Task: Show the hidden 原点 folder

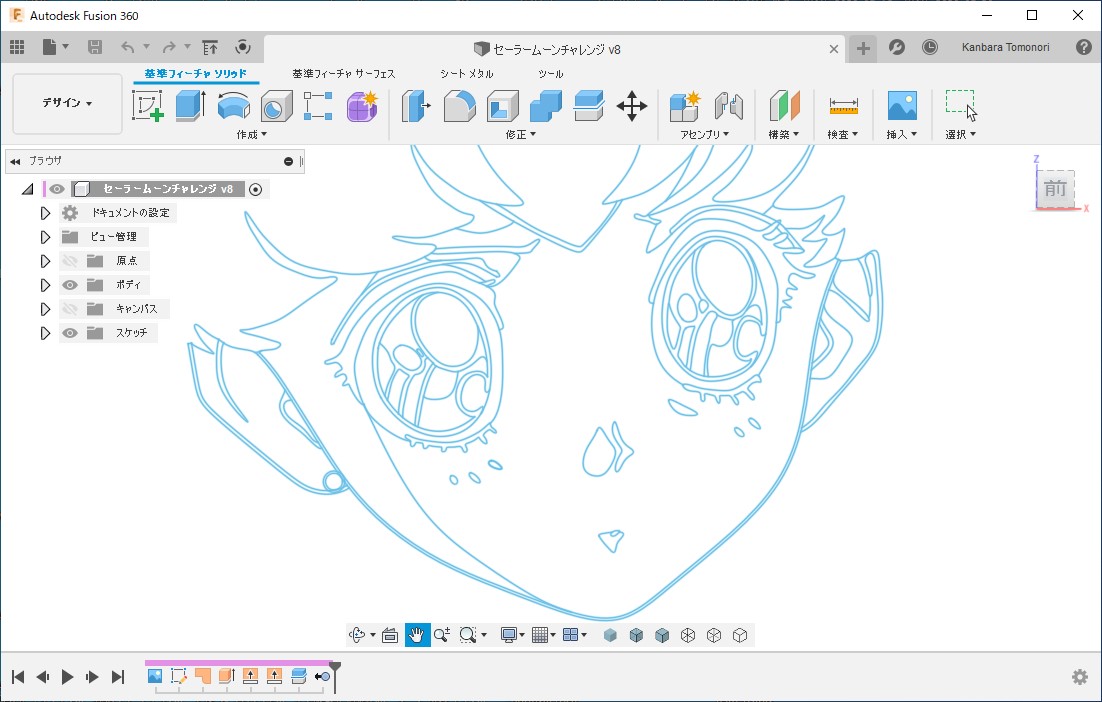Action: pos(70,261)
